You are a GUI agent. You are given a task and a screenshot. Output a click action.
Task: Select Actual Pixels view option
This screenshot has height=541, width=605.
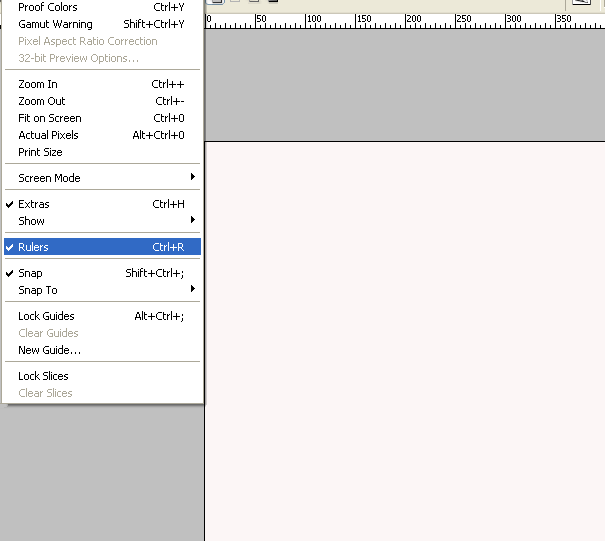[48, 135]
